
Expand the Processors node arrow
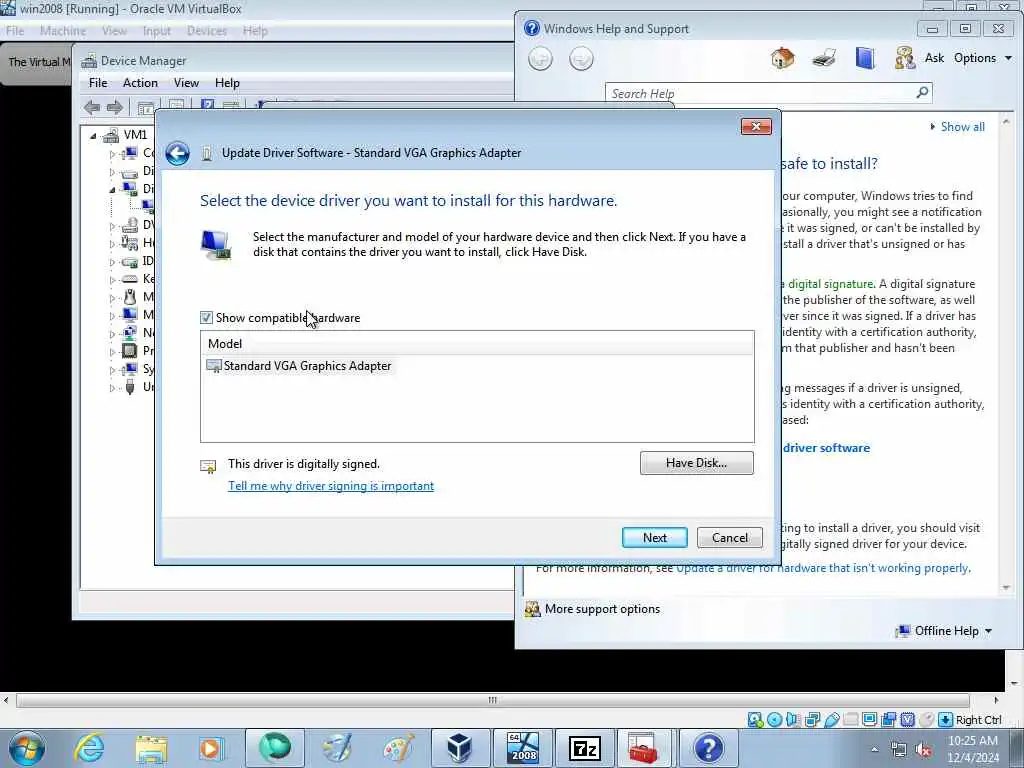[112, 352]
